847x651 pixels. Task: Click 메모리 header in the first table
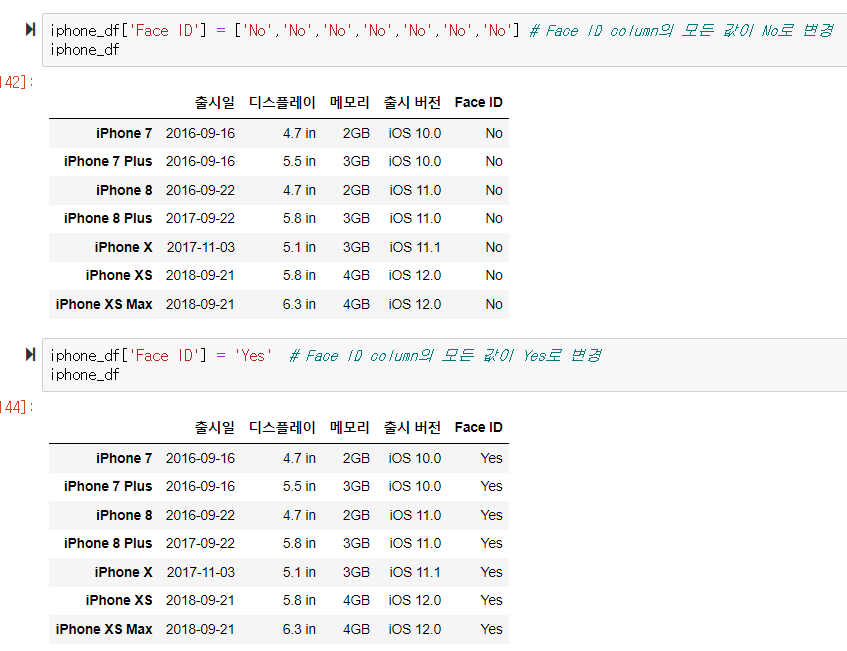tap(349, 102)
